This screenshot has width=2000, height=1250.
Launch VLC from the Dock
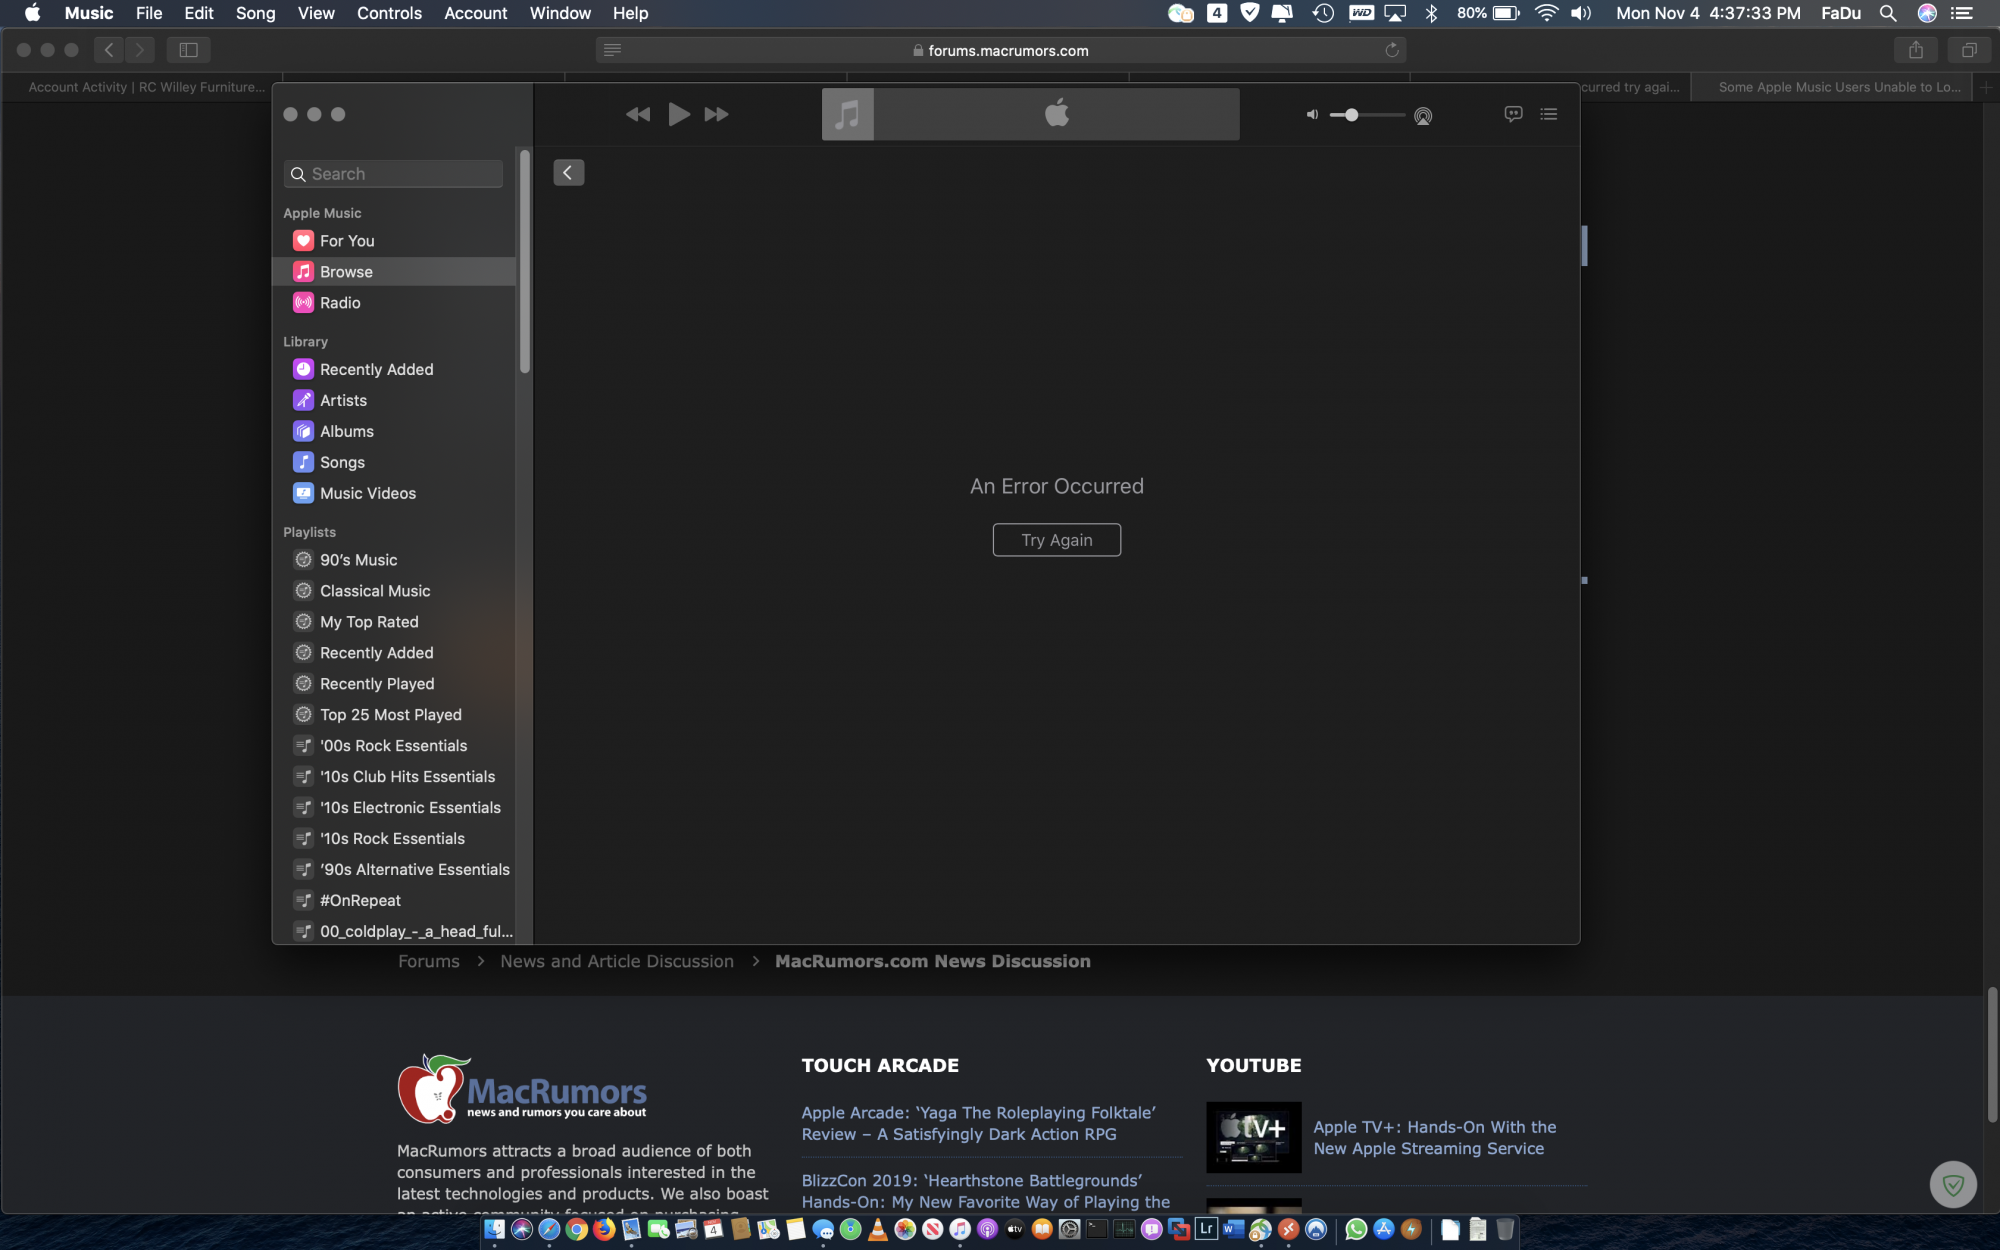(878, 1229)
